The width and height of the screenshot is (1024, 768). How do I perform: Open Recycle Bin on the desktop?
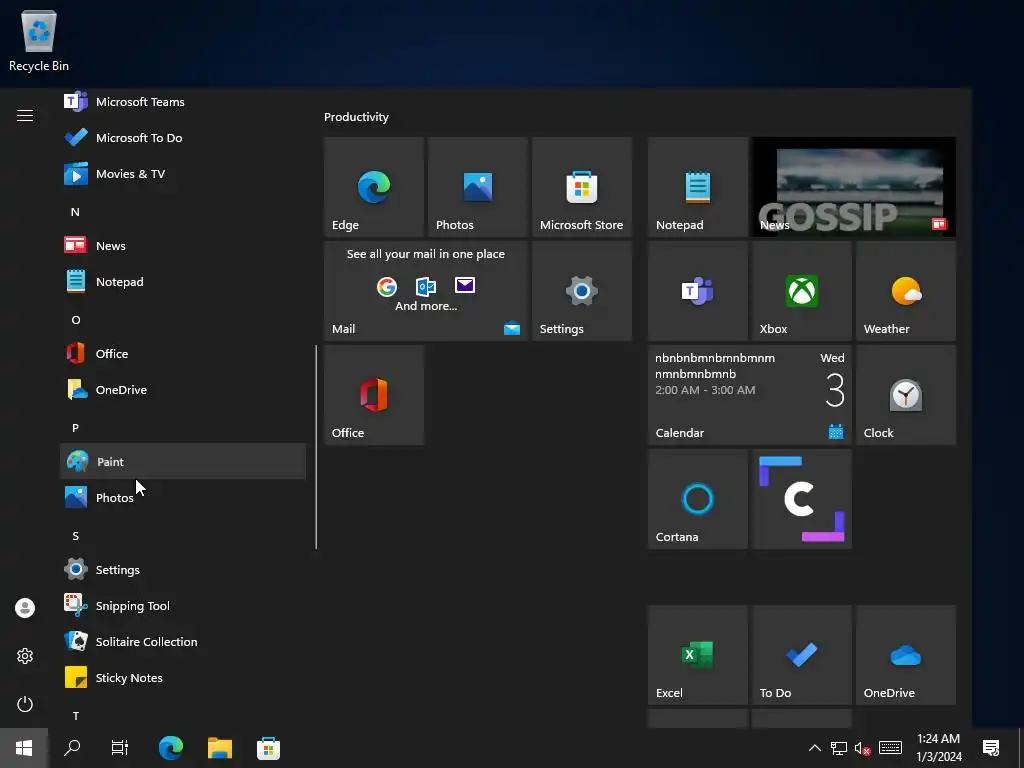click(39, 40)
